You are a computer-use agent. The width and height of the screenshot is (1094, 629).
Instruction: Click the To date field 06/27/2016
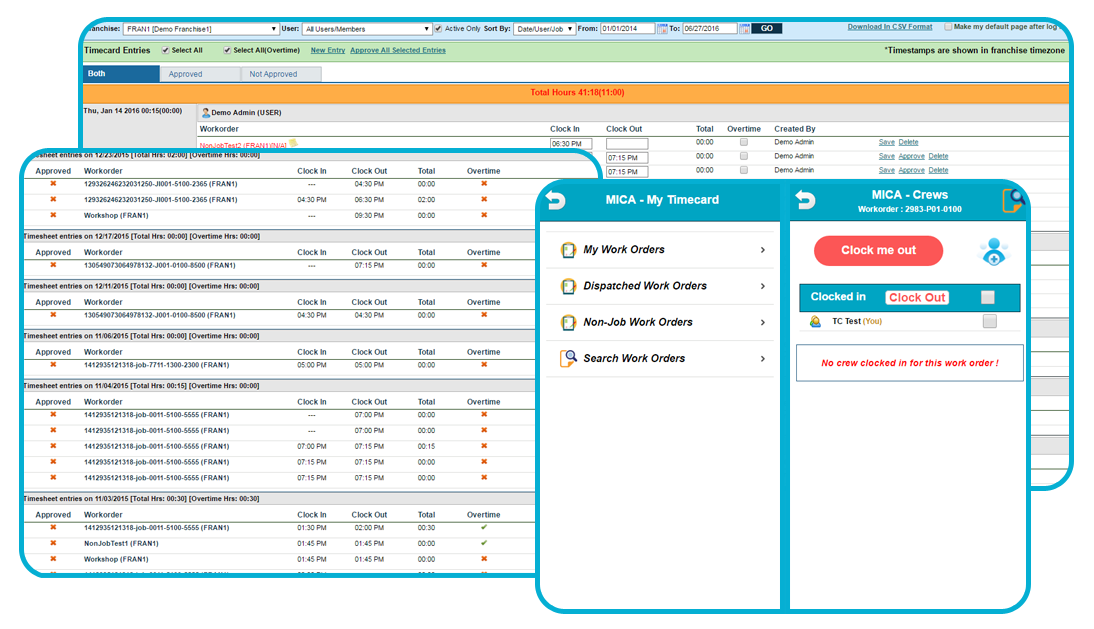[x=710, y=29]
